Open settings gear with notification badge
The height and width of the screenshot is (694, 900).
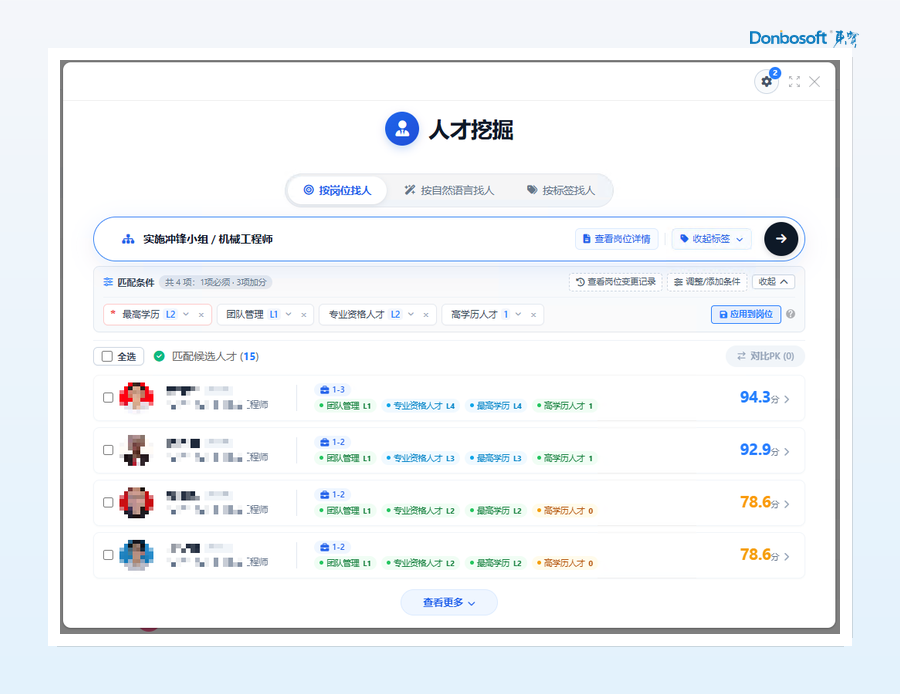pos(766,82)
